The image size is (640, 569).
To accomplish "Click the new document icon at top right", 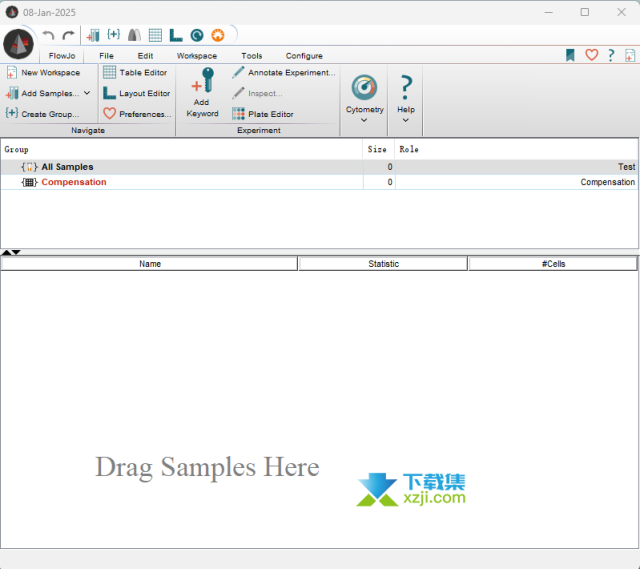I will (x=630, y=55).
